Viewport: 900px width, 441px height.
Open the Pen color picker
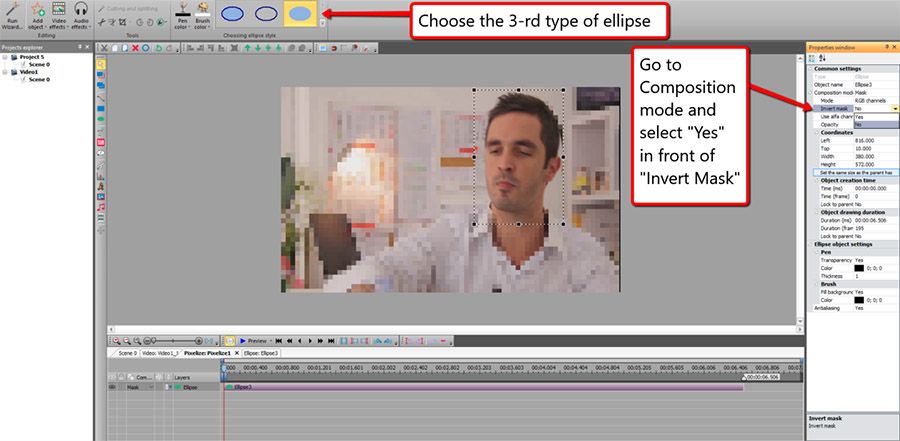point(183,16)
